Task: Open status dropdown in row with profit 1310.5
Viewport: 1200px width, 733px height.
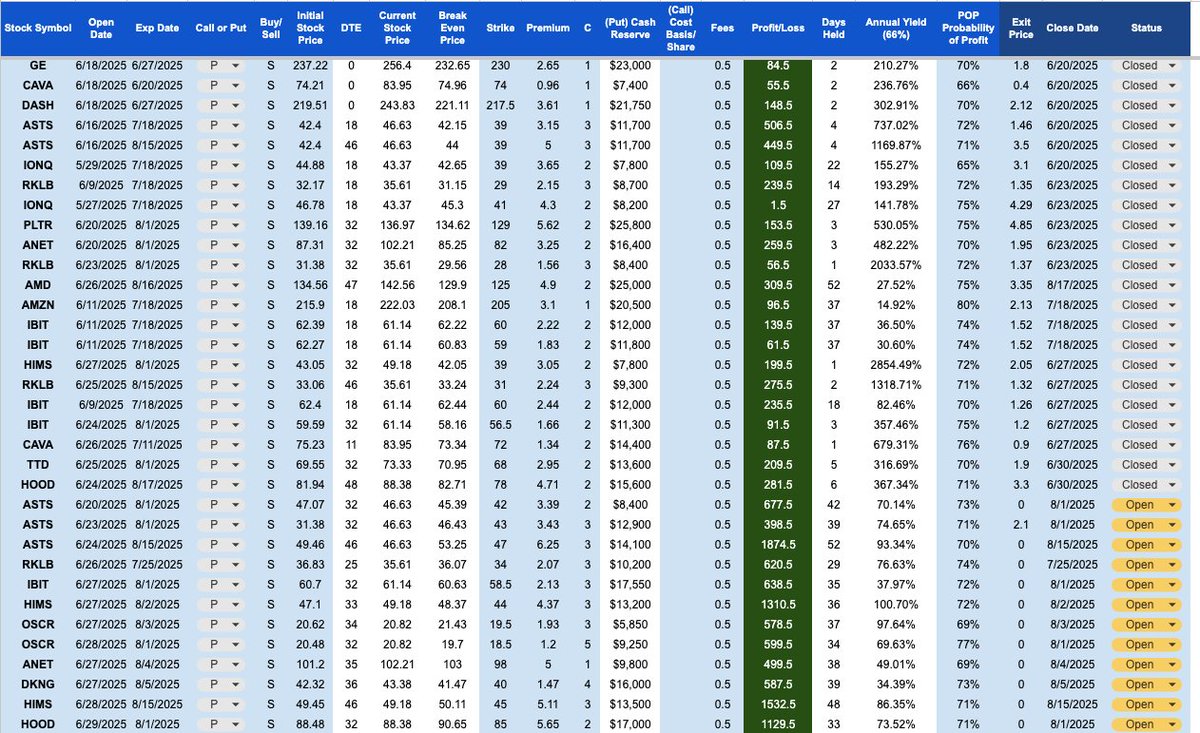Action: click(x=1146, y=605)
